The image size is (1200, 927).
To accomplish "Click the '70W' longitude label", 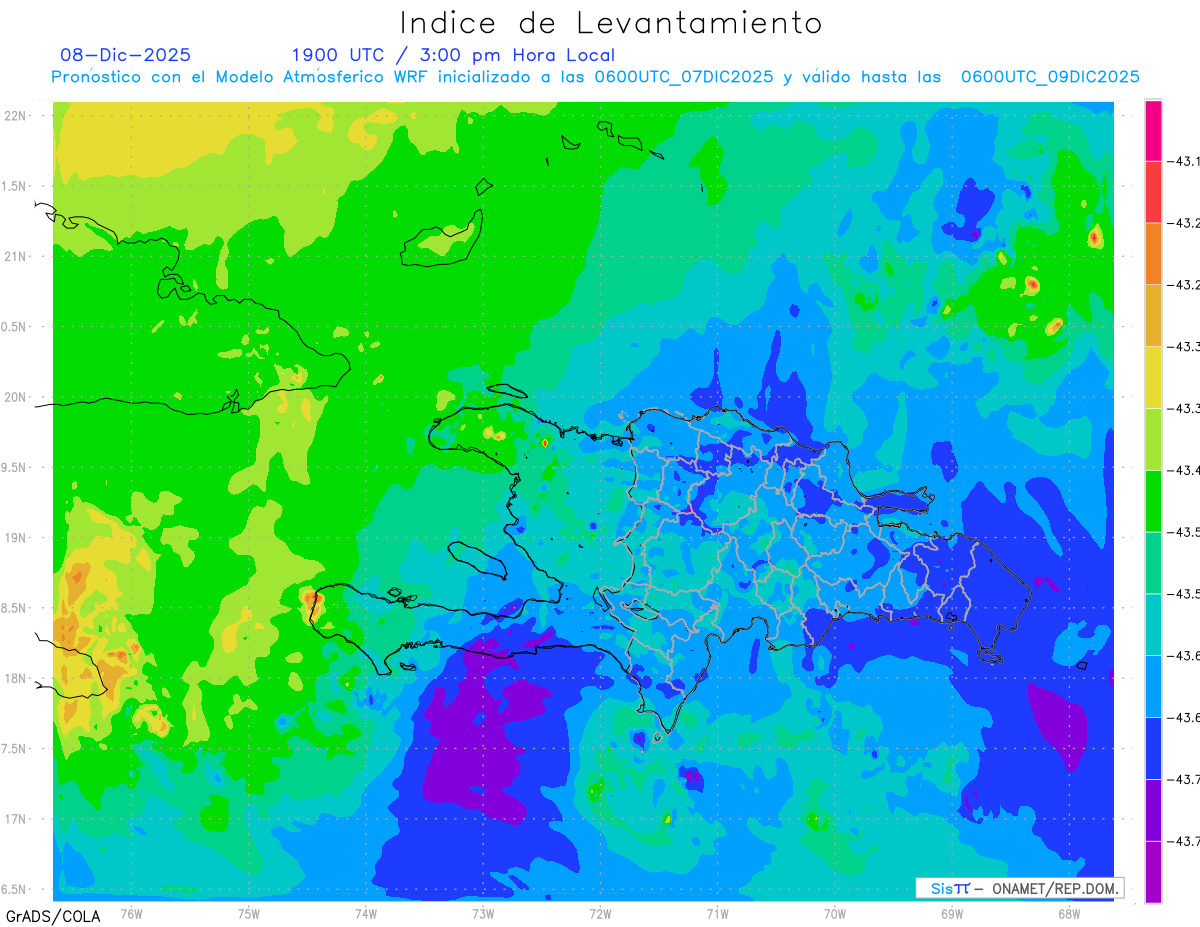I will point(834,913).
